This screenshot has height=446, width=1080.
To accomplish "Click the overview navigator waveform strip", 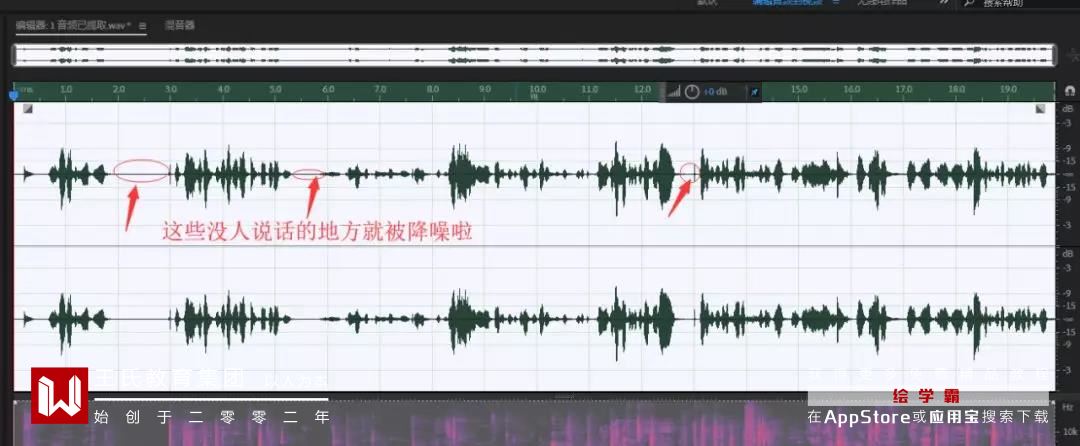I will click(534, 55).
